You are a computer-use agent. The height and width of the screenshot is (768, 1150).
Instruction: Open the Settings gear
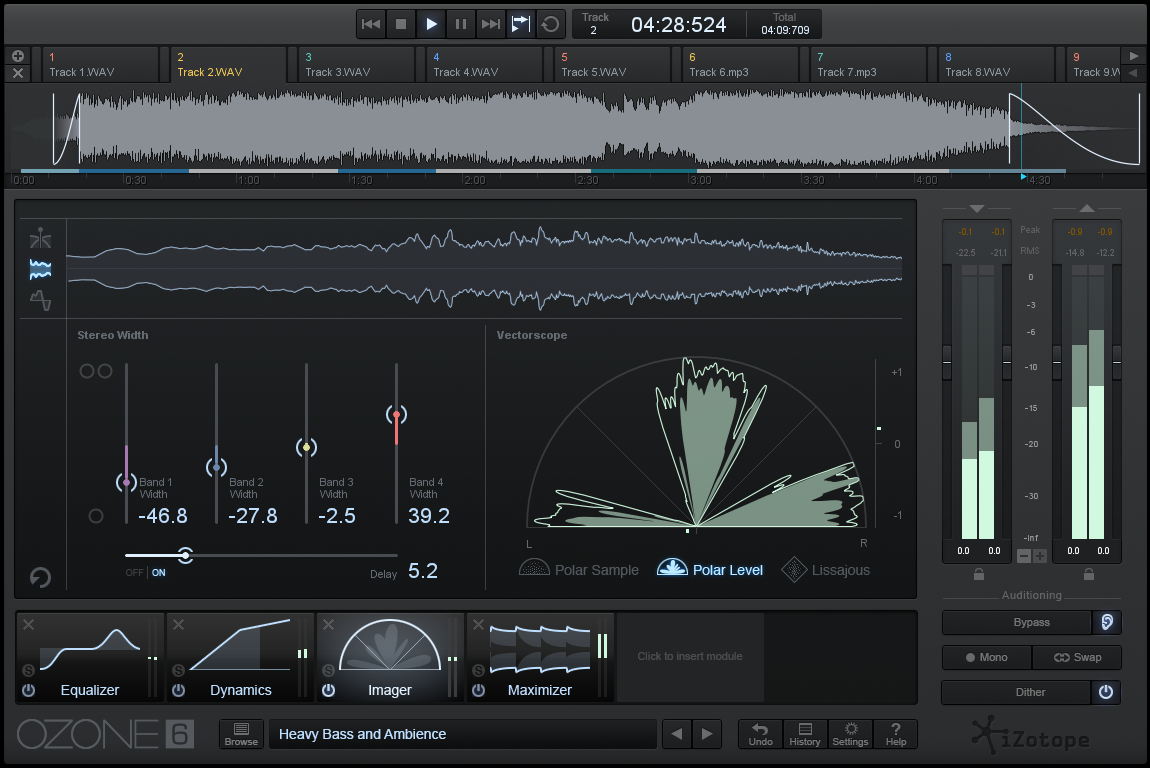[x=850, y=734]
